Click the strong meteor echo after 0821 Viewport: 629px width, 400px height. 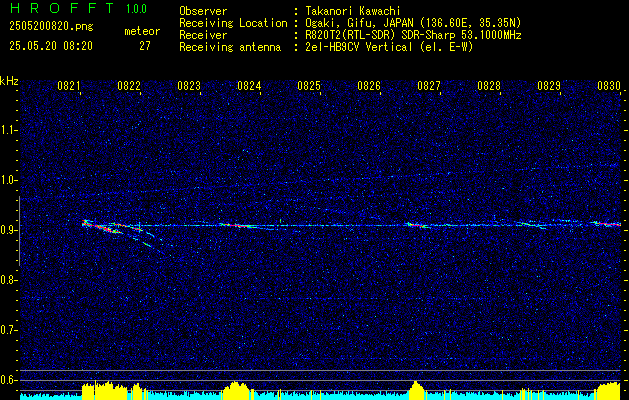102,227
